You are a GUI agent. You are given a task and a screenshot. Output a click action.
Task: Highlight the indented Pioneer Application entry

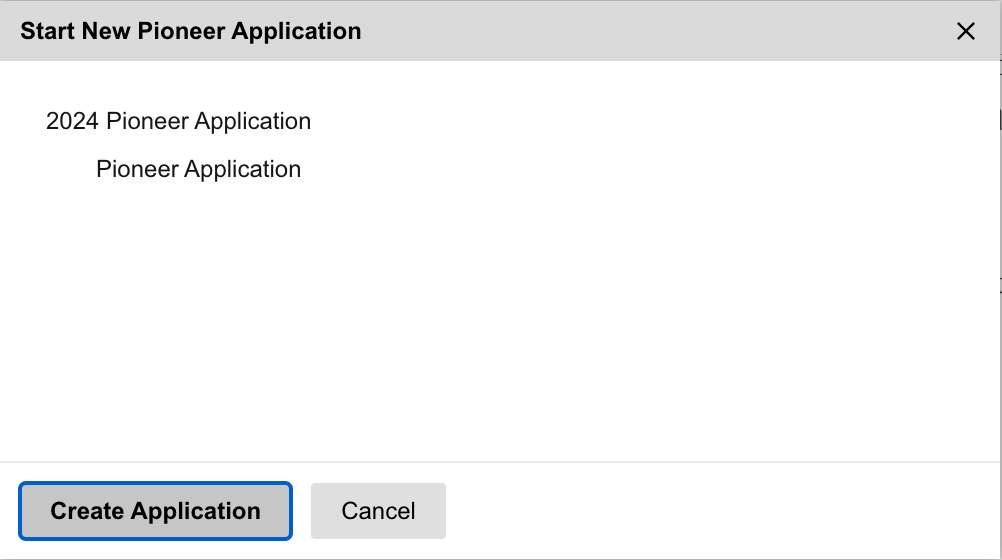198,169
